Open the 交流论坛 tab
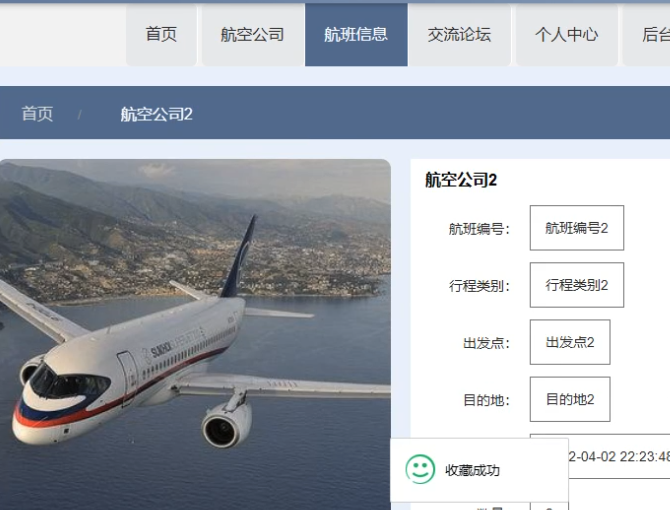 [x=459, y=35]
